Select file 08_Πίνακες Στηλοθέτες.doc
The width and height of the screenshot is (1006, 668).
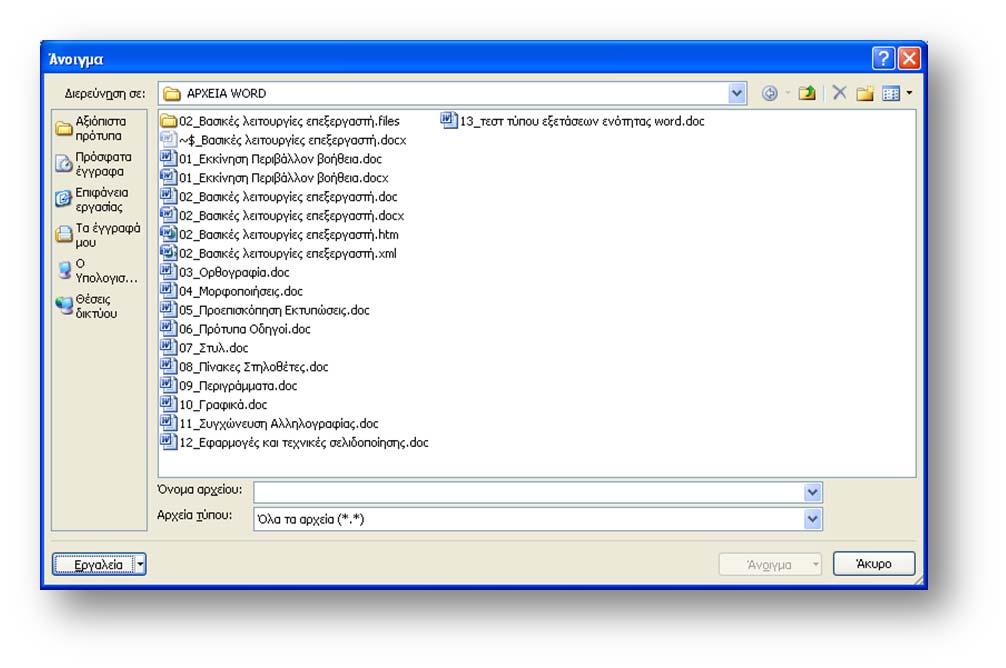click(x=244, y=367)
